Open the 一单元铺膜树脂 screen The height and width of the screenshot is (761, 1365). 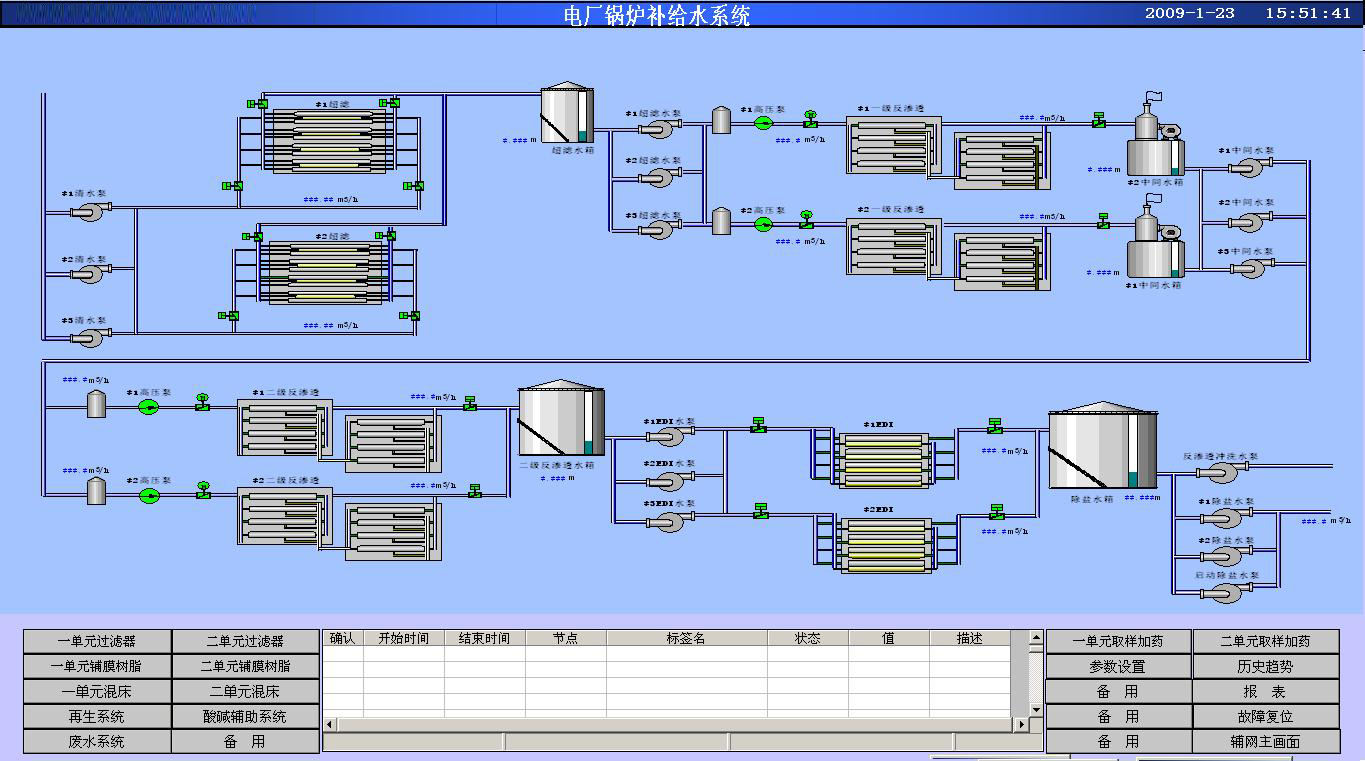pos(97,666)
